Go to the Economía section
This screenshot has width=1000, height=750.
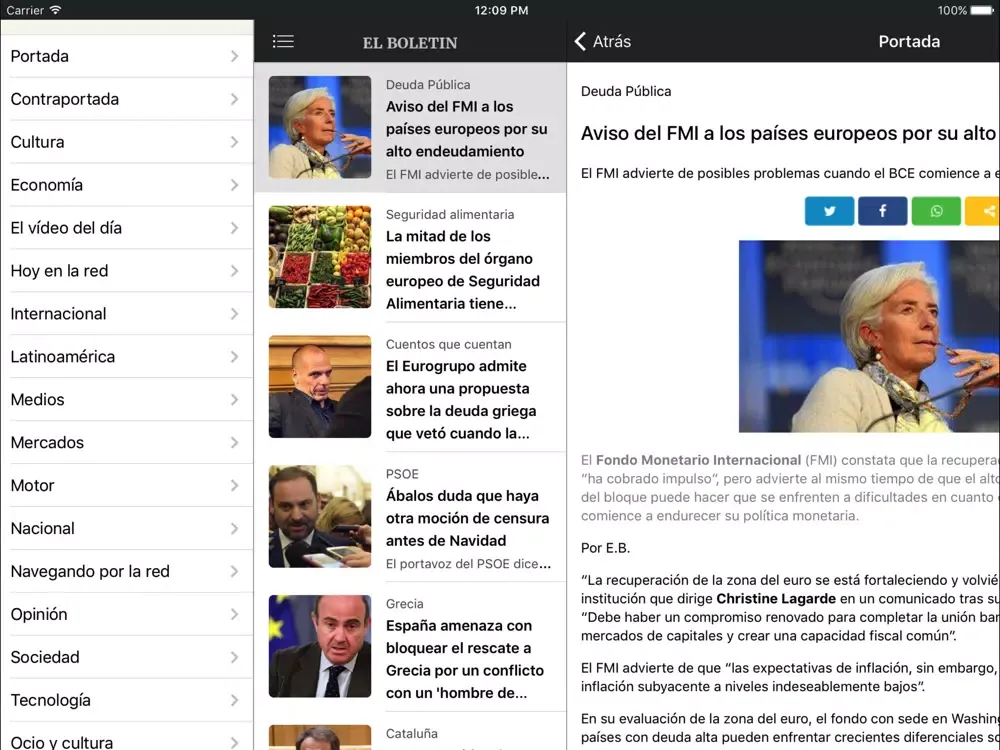click(x=127, y=185)
